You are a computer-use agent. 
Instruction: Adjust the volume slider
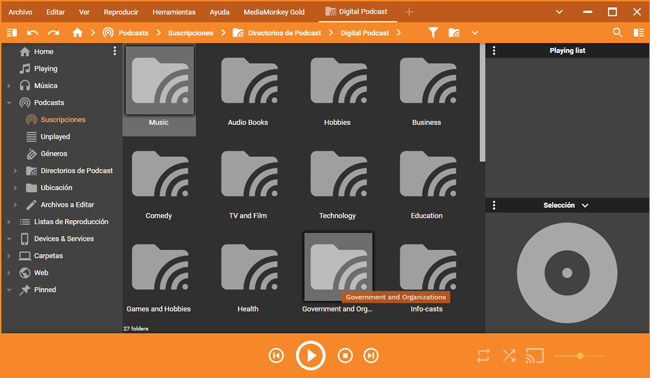tap(580, 356)
